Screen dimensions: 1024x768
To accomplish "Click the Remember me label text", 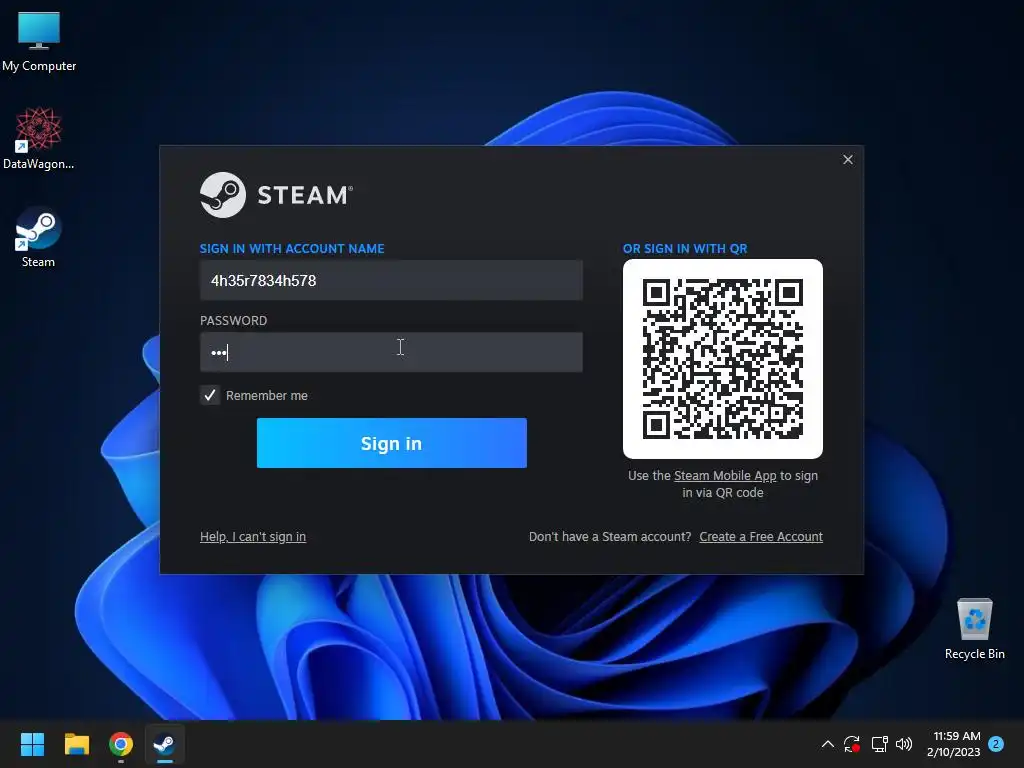I will (x=266, y=395).
